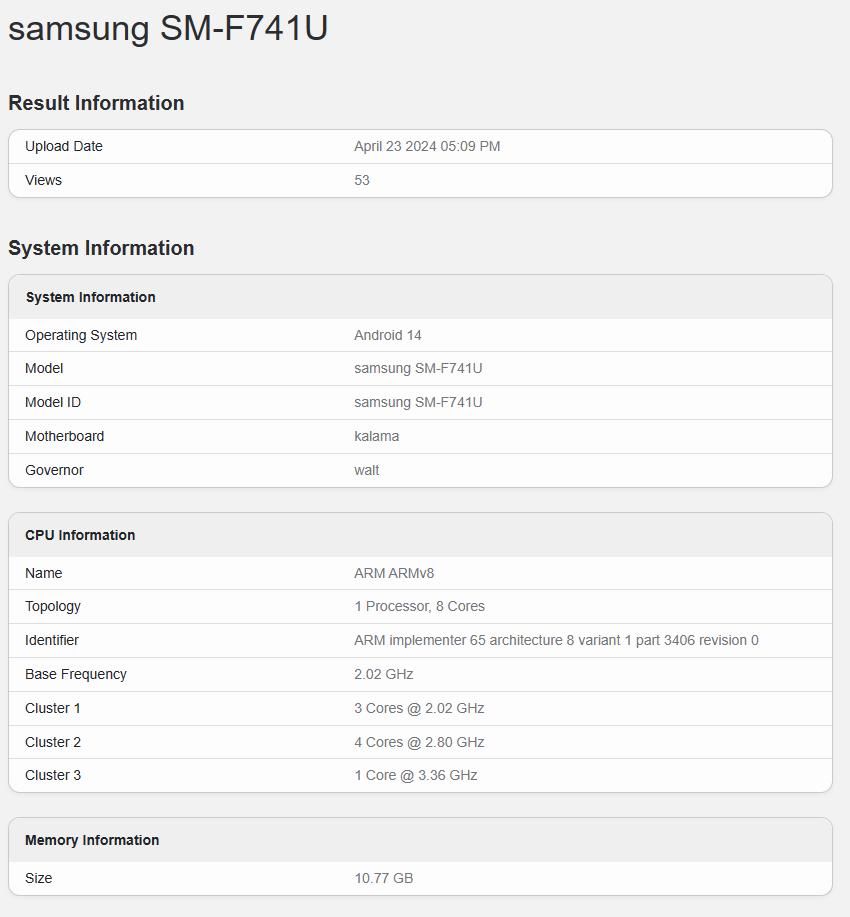Select the Motherboard value kalama
The image size is (850, 917).
coord(377,436)
